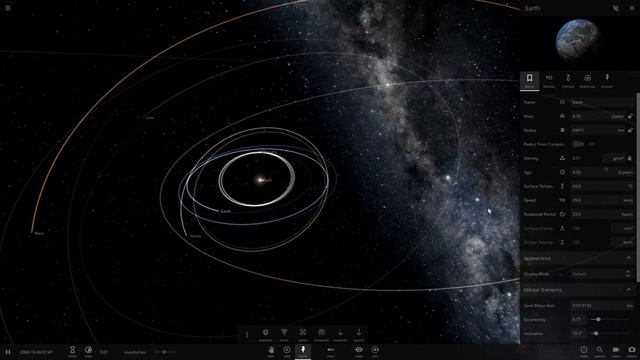The height and width of the screenshot is (360, 640).
Task: Unpin the Earth properties panel
Action: pyautogui.click(x=616, y=8)
